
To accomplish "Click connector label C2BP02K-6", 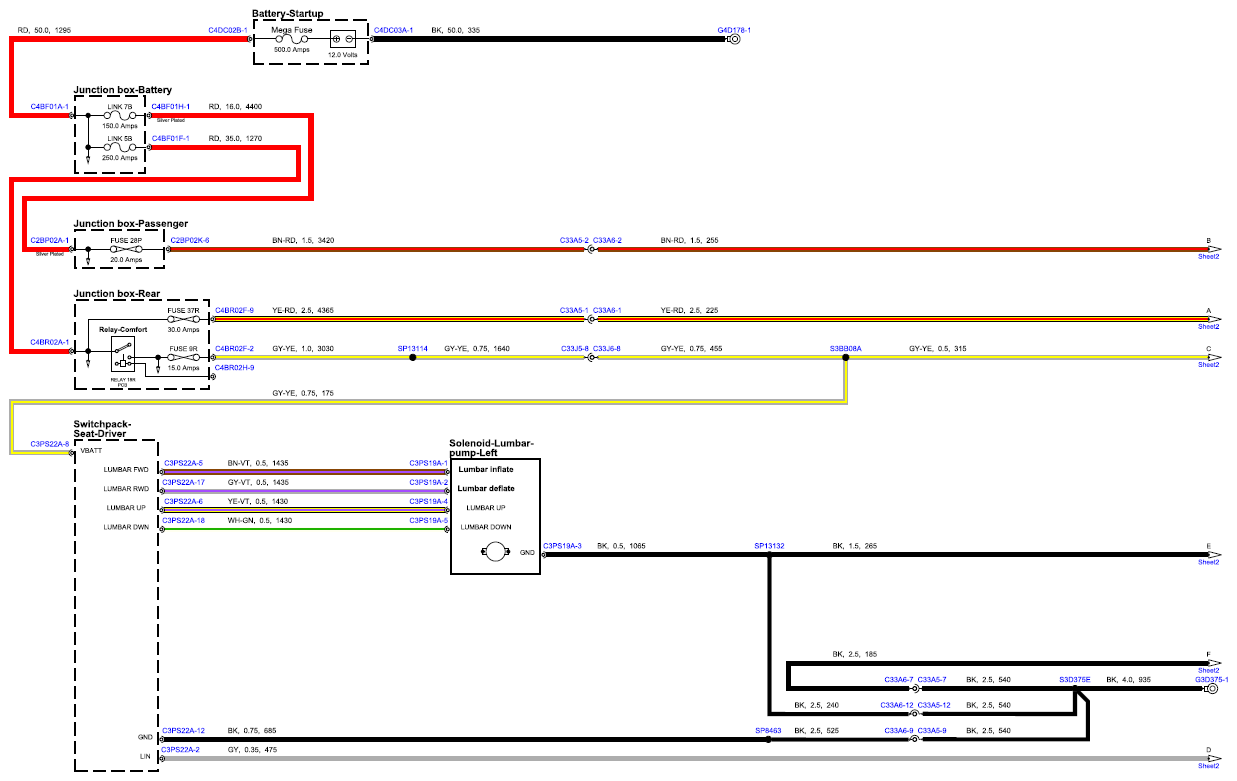I will (191, 240).
